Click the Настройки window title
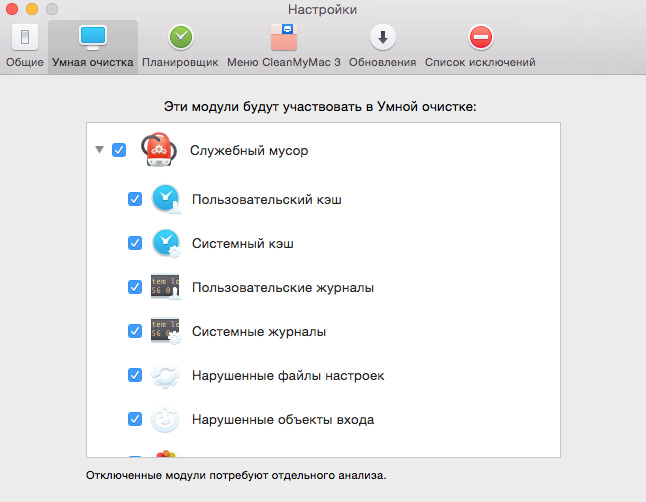The width and height of the screenshot is (646, 502). tap(323, 9)
